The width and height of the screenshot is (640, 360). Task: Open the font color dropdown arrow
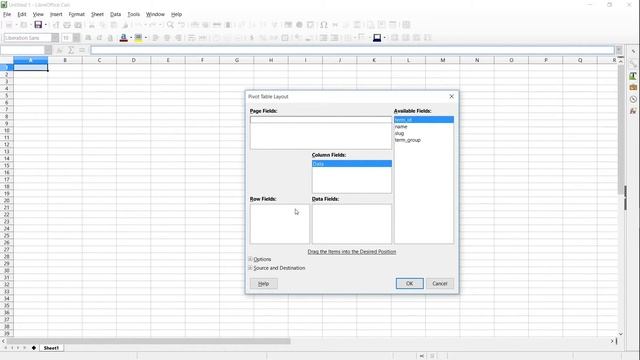131,38
